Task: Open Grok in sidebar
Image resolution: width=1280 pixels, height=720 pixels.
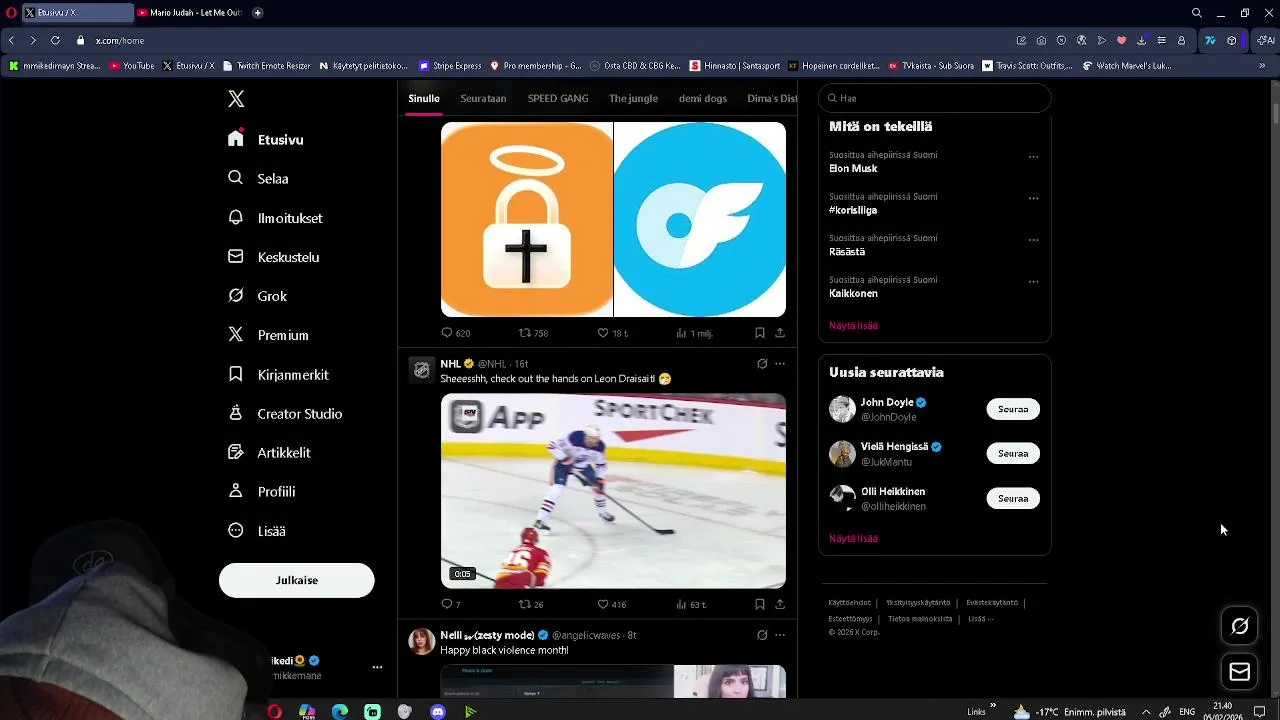Action: 257,296
